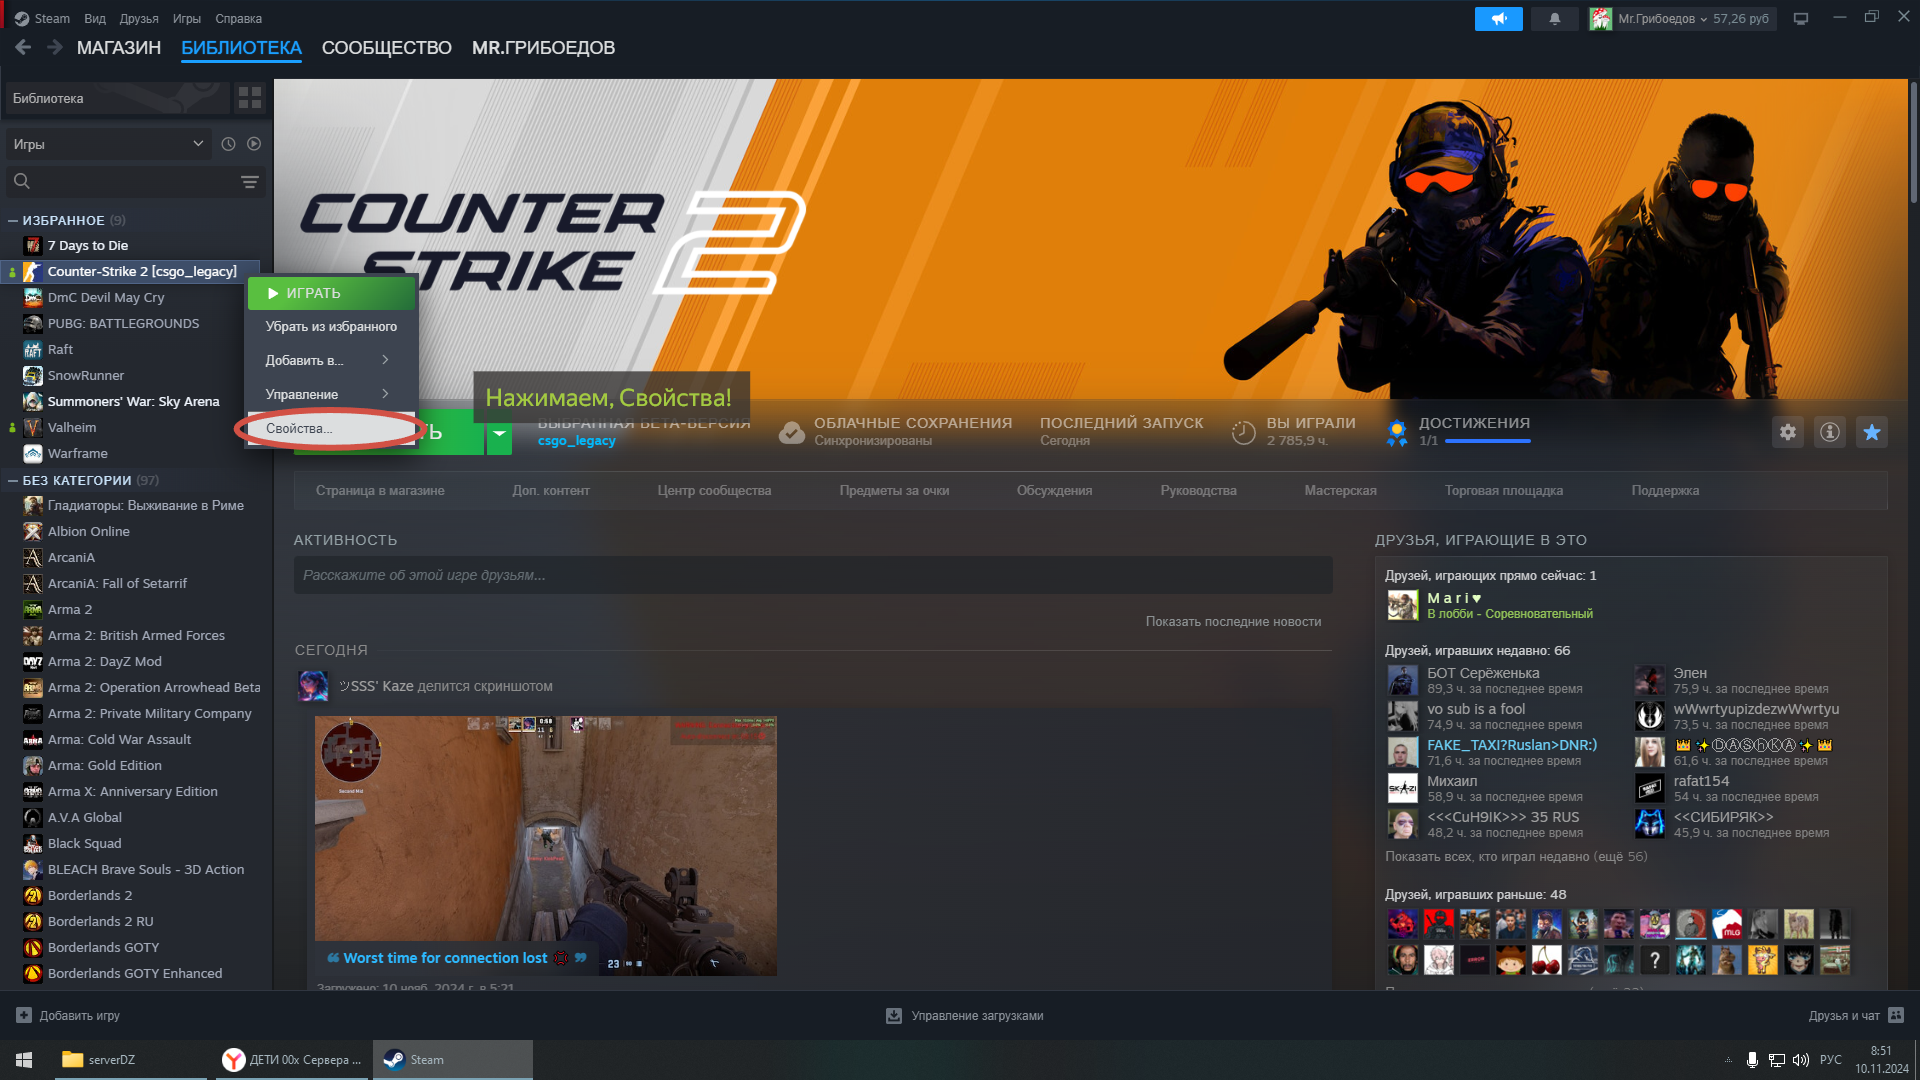Expand the Добавить в submenu
This screenshot has height=1080, width=1920.
tap(331, 360)
